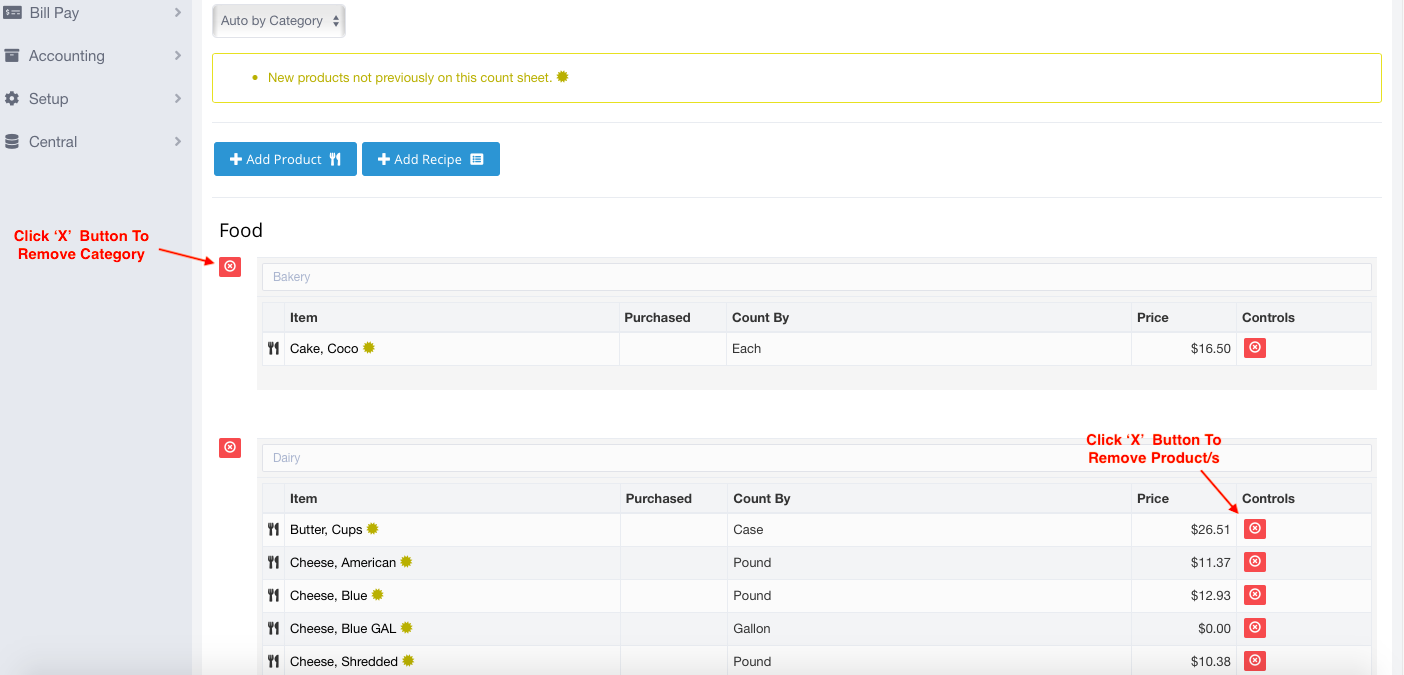
Task: Click the Food section heading
Action: (x=241, y=230)
